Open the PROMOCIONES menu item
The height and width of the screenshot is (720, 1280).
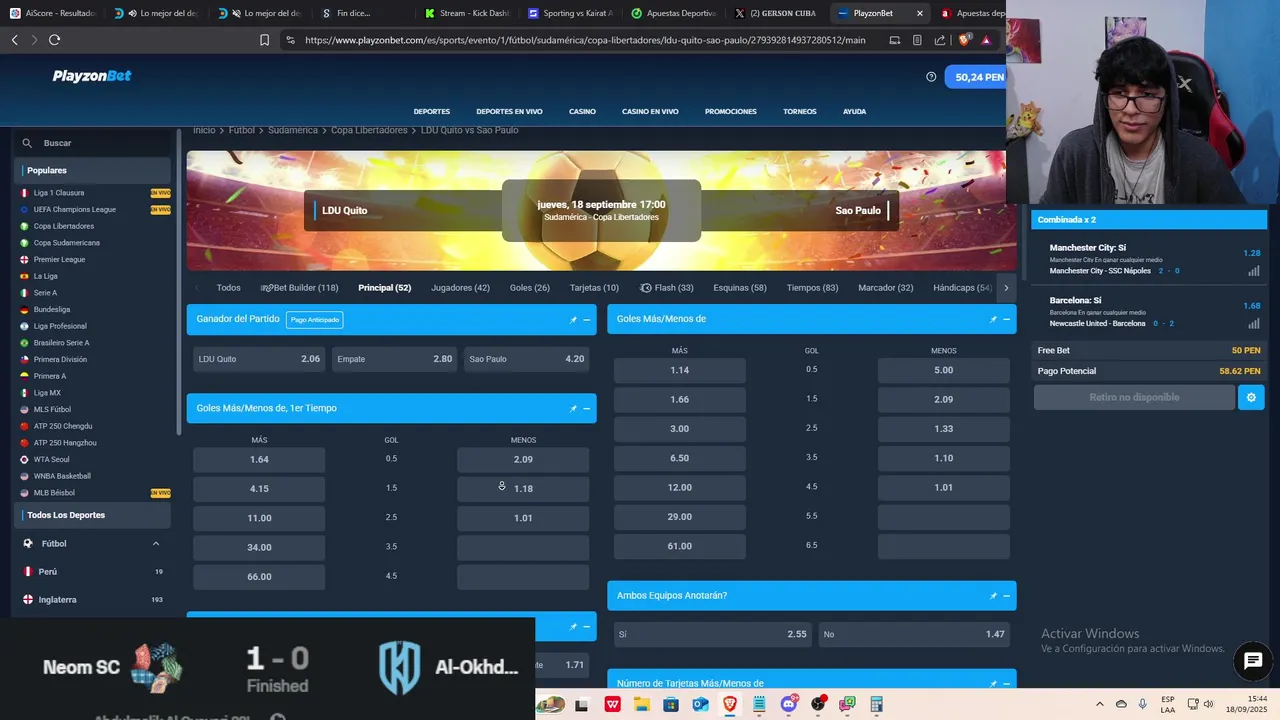(x=731, y=112)
